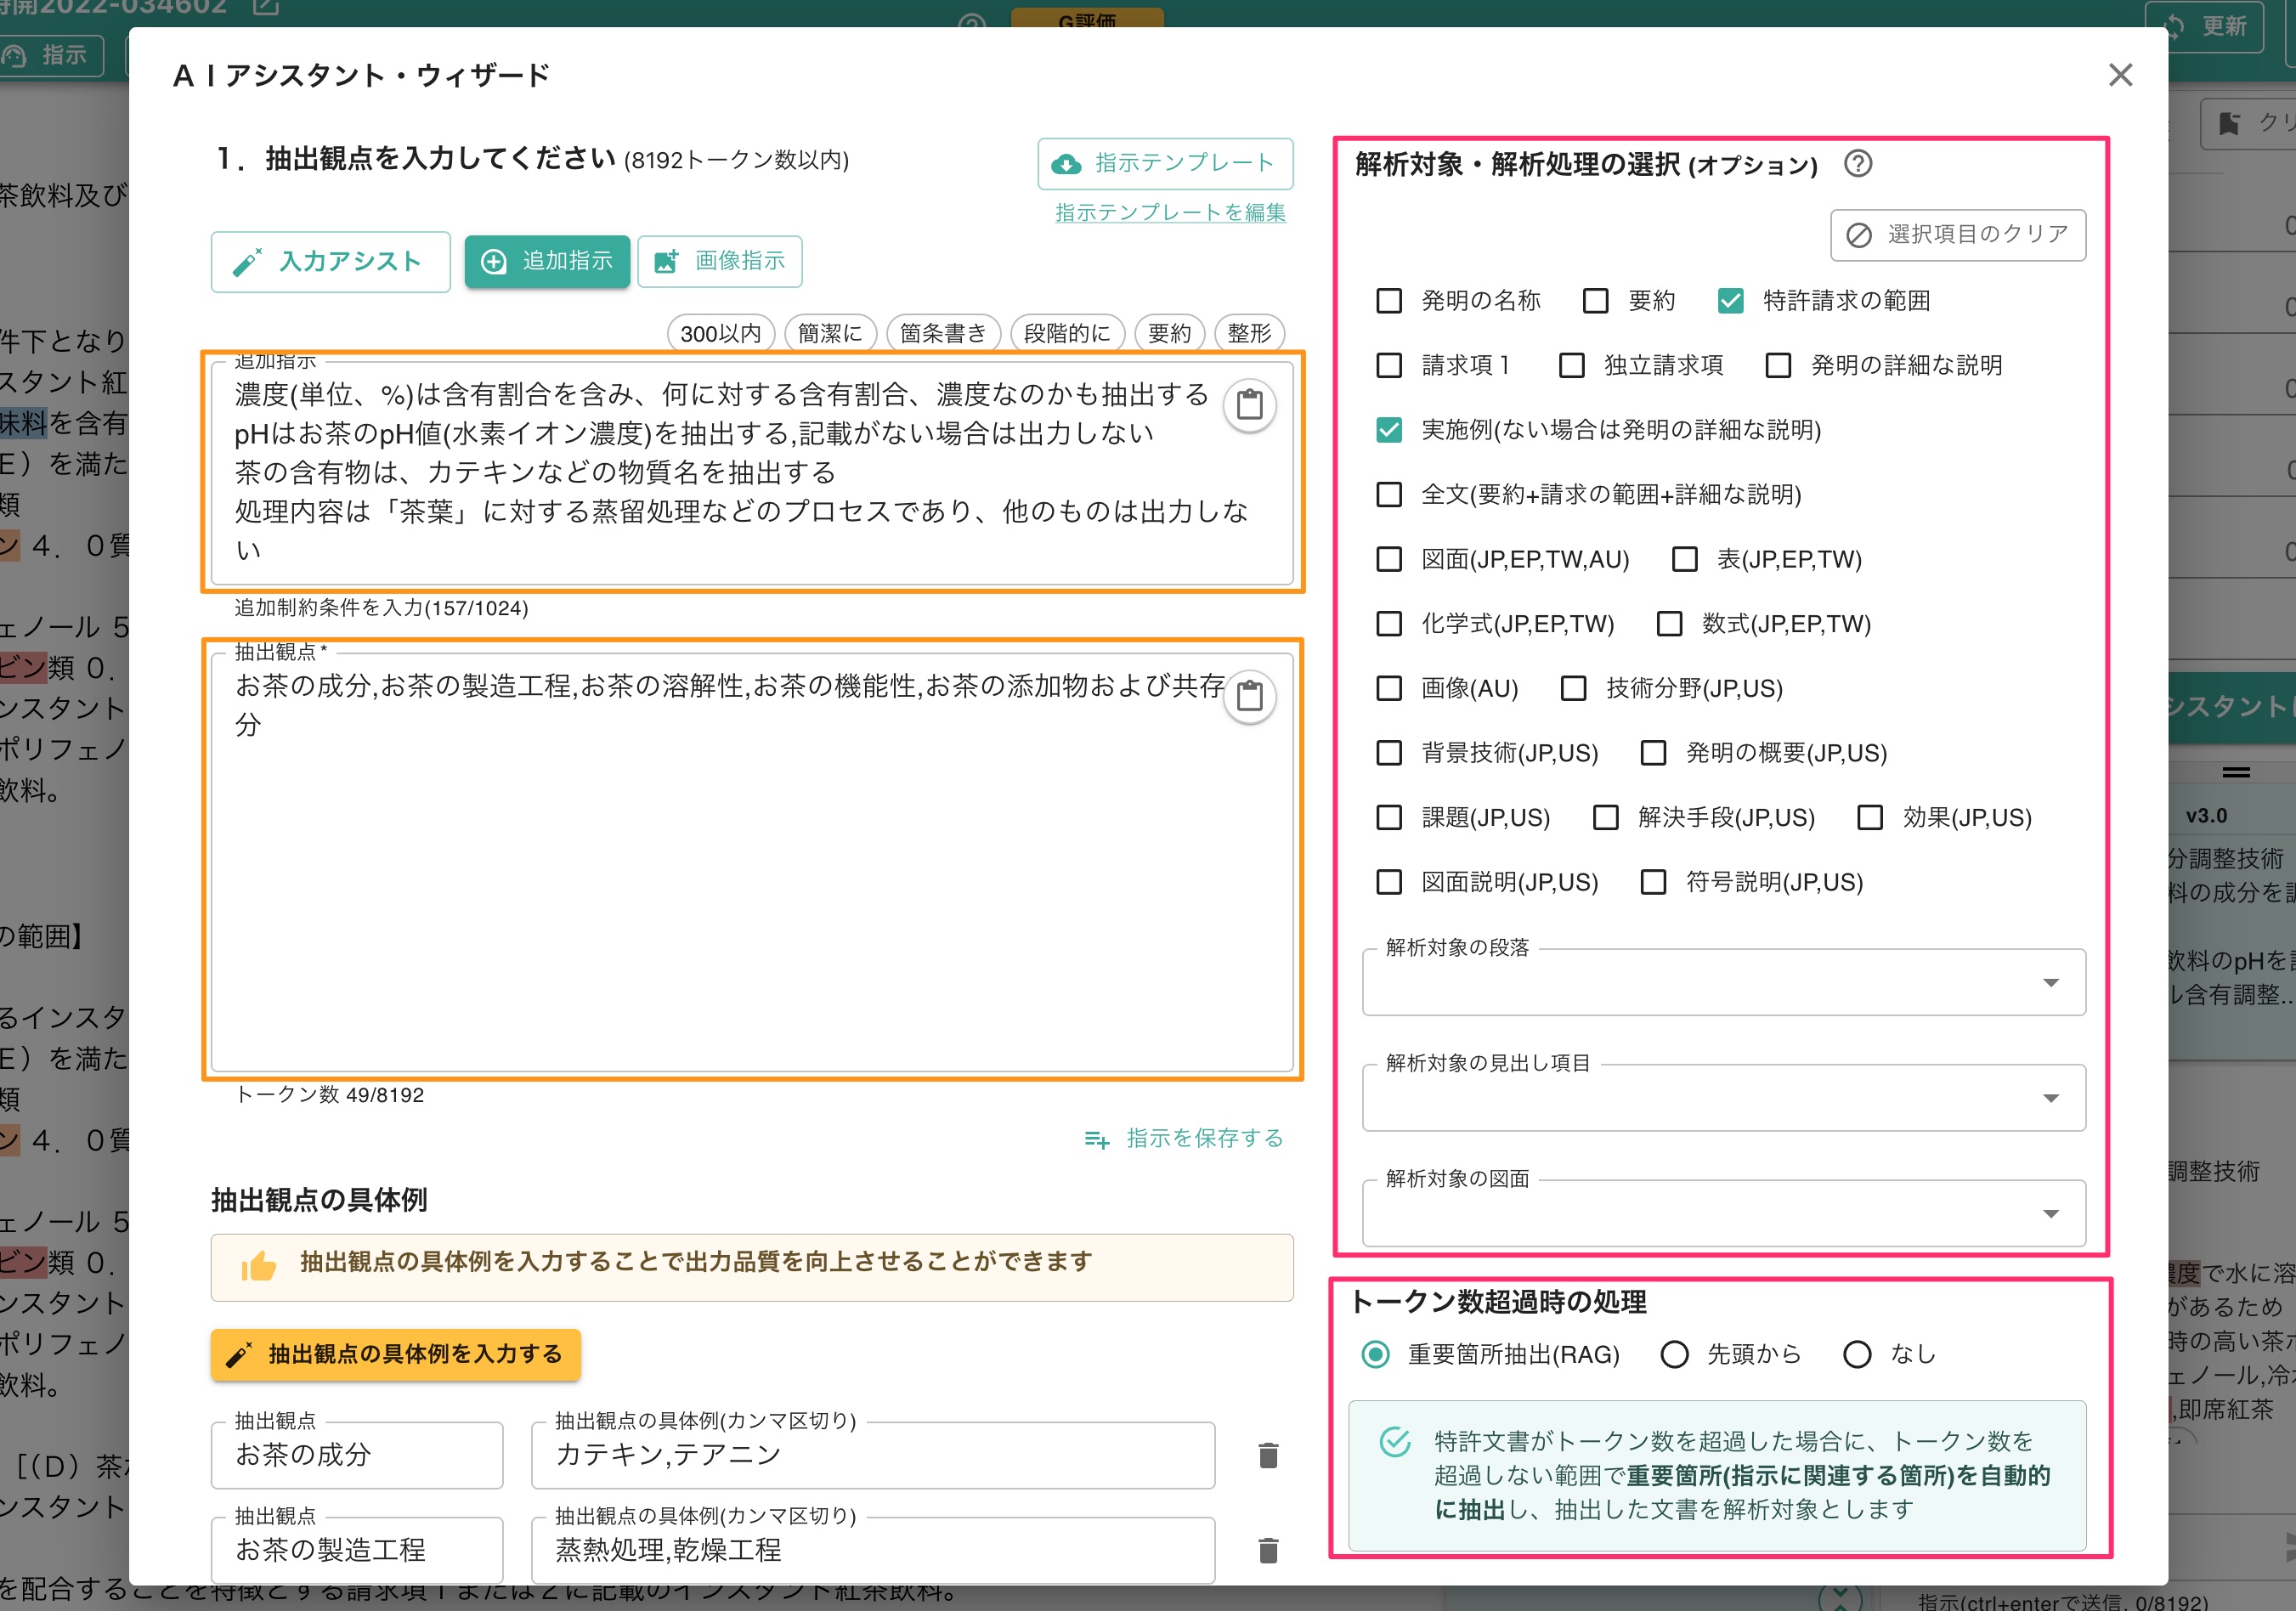Check the 発明の詳細な説明 checkbox
2296x1611 pixels.
[x=1778, y=365]
